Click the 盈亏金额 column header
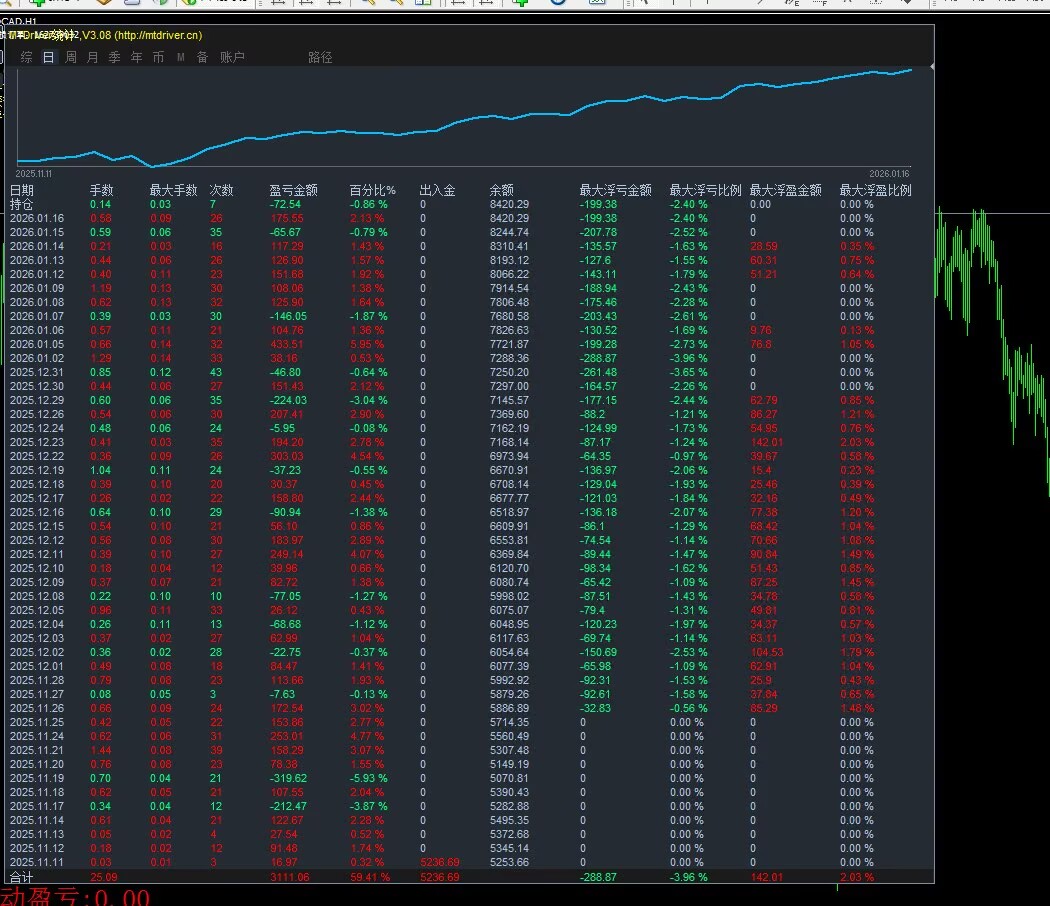Viewport: 1050px width, 906px height. point(294,190)
